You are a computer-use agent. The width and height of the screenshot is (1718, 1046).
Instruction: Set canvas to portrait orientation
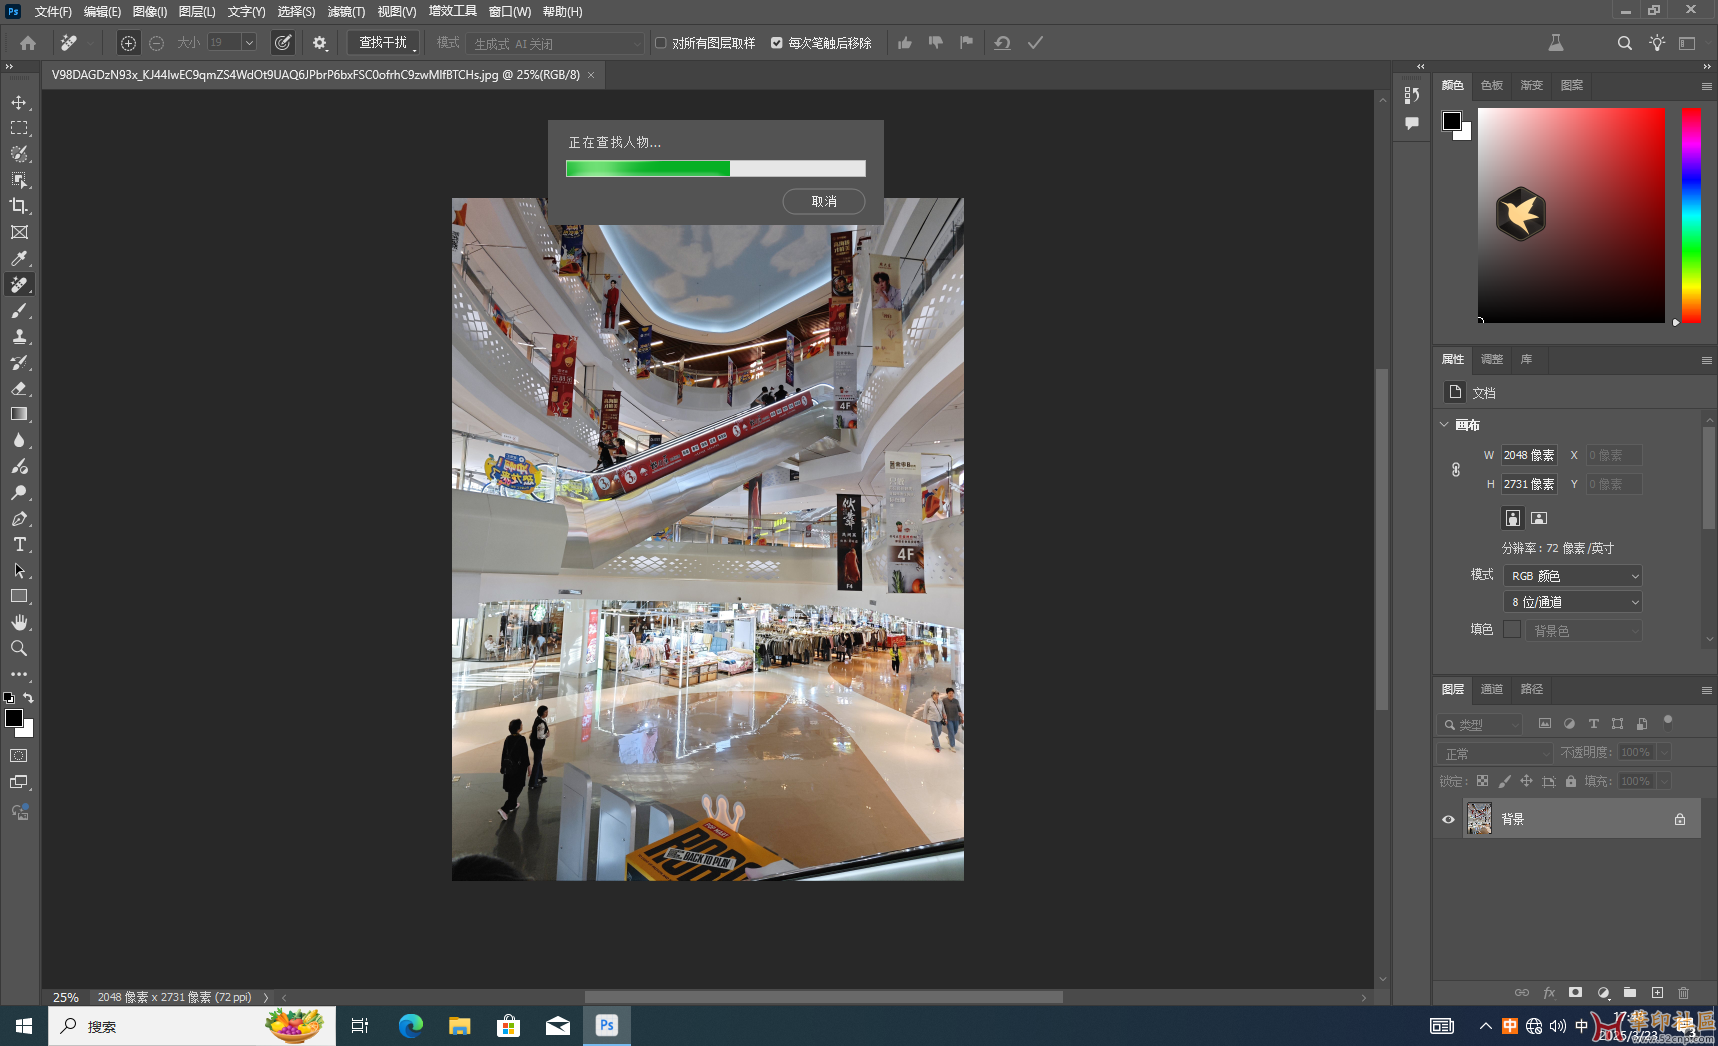pyautogui.click(x=1512, y=518)
